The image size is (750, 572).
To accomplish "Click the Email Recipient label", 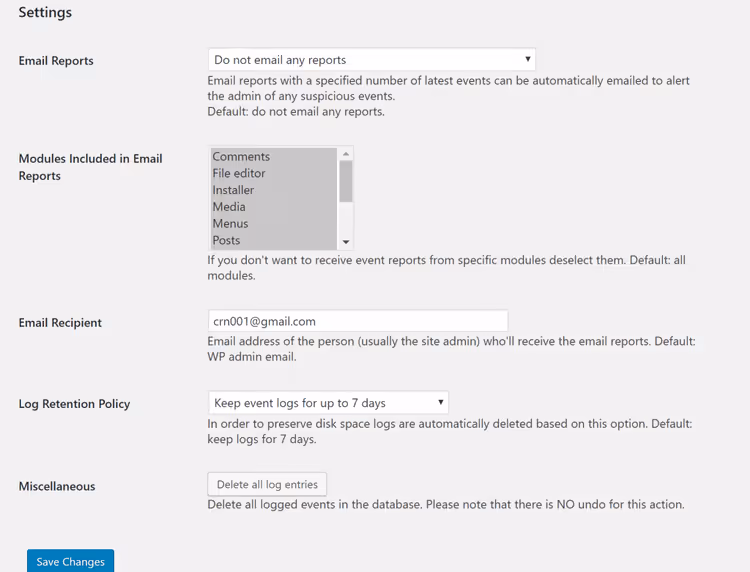I will [x=60, y=323].
